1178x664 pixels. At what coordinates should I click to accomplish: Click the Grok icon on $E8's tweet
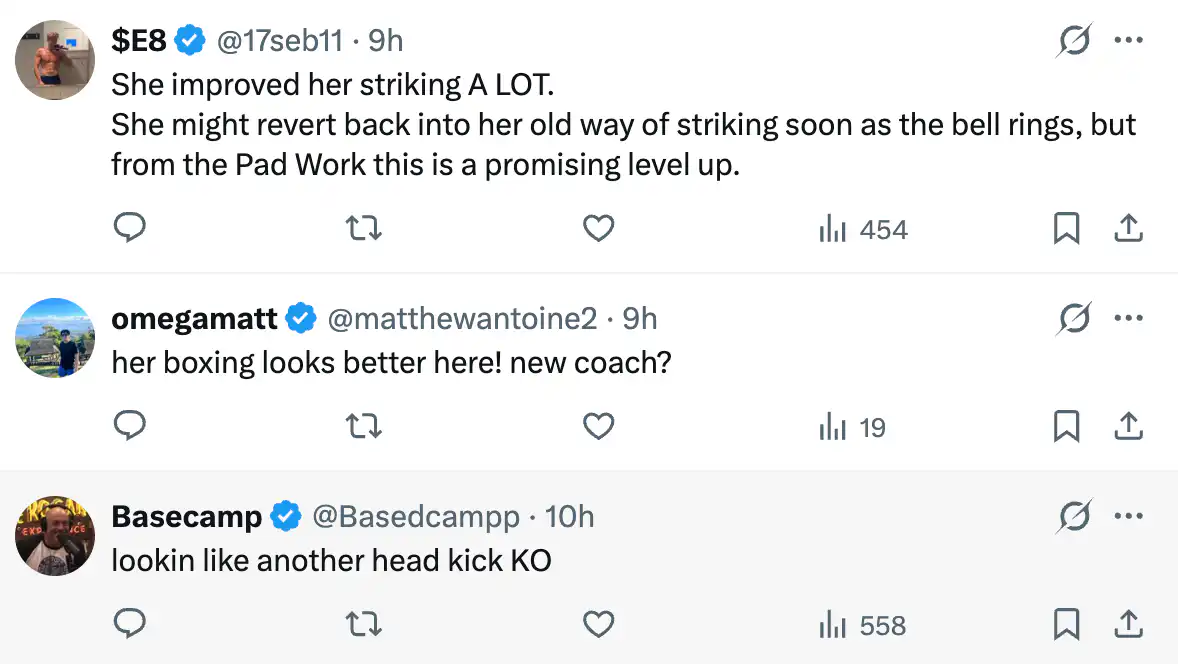[1075, 41]
